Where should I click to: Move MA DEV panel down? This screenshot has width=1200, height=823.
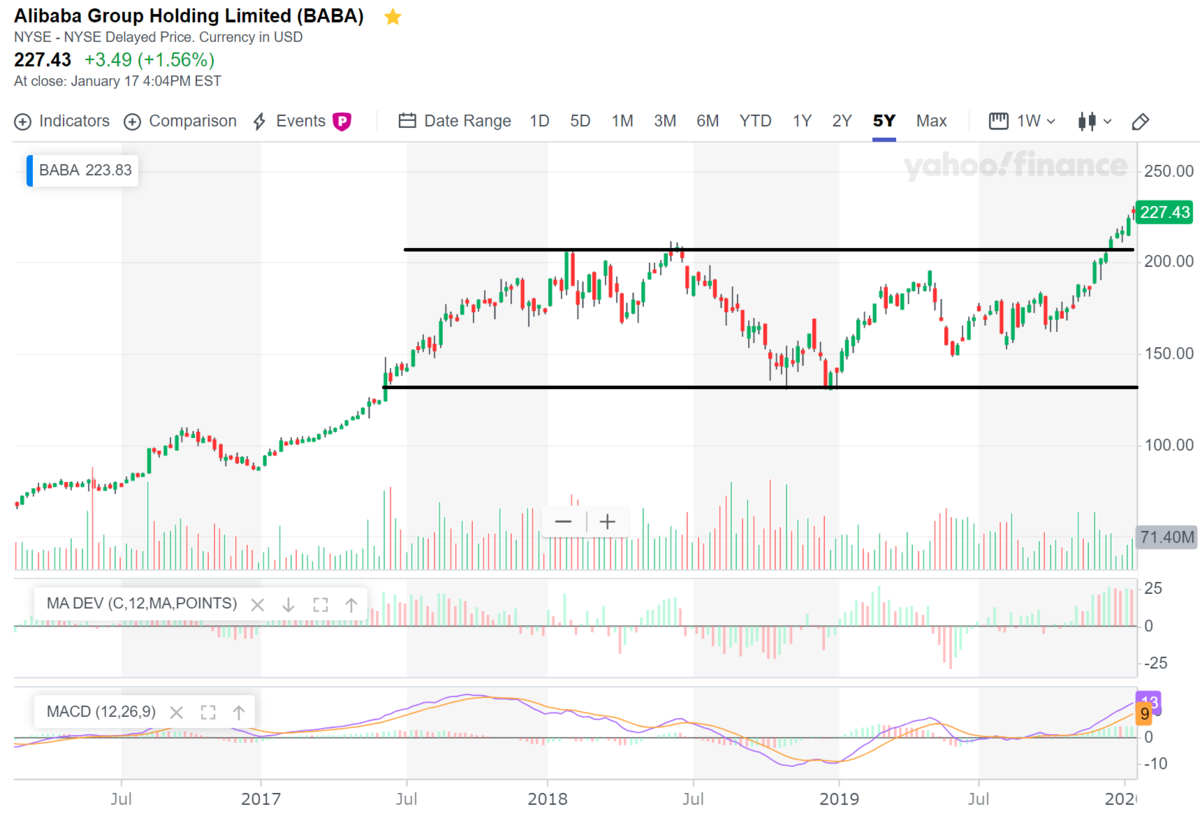pos(288,604)
